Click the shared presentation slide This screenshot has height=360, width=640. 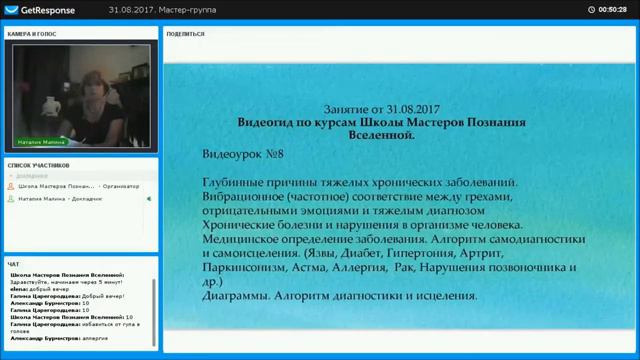pos(399,196)
